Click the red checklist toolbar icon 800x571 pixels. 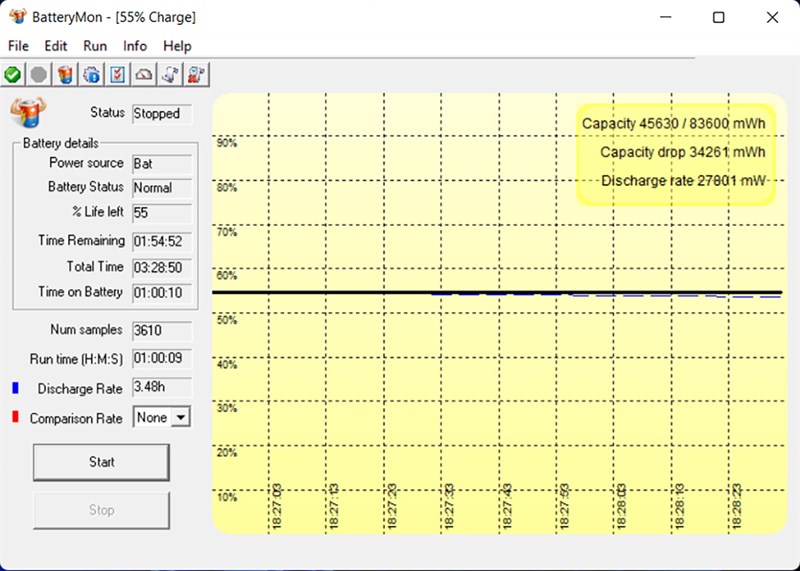118,75
